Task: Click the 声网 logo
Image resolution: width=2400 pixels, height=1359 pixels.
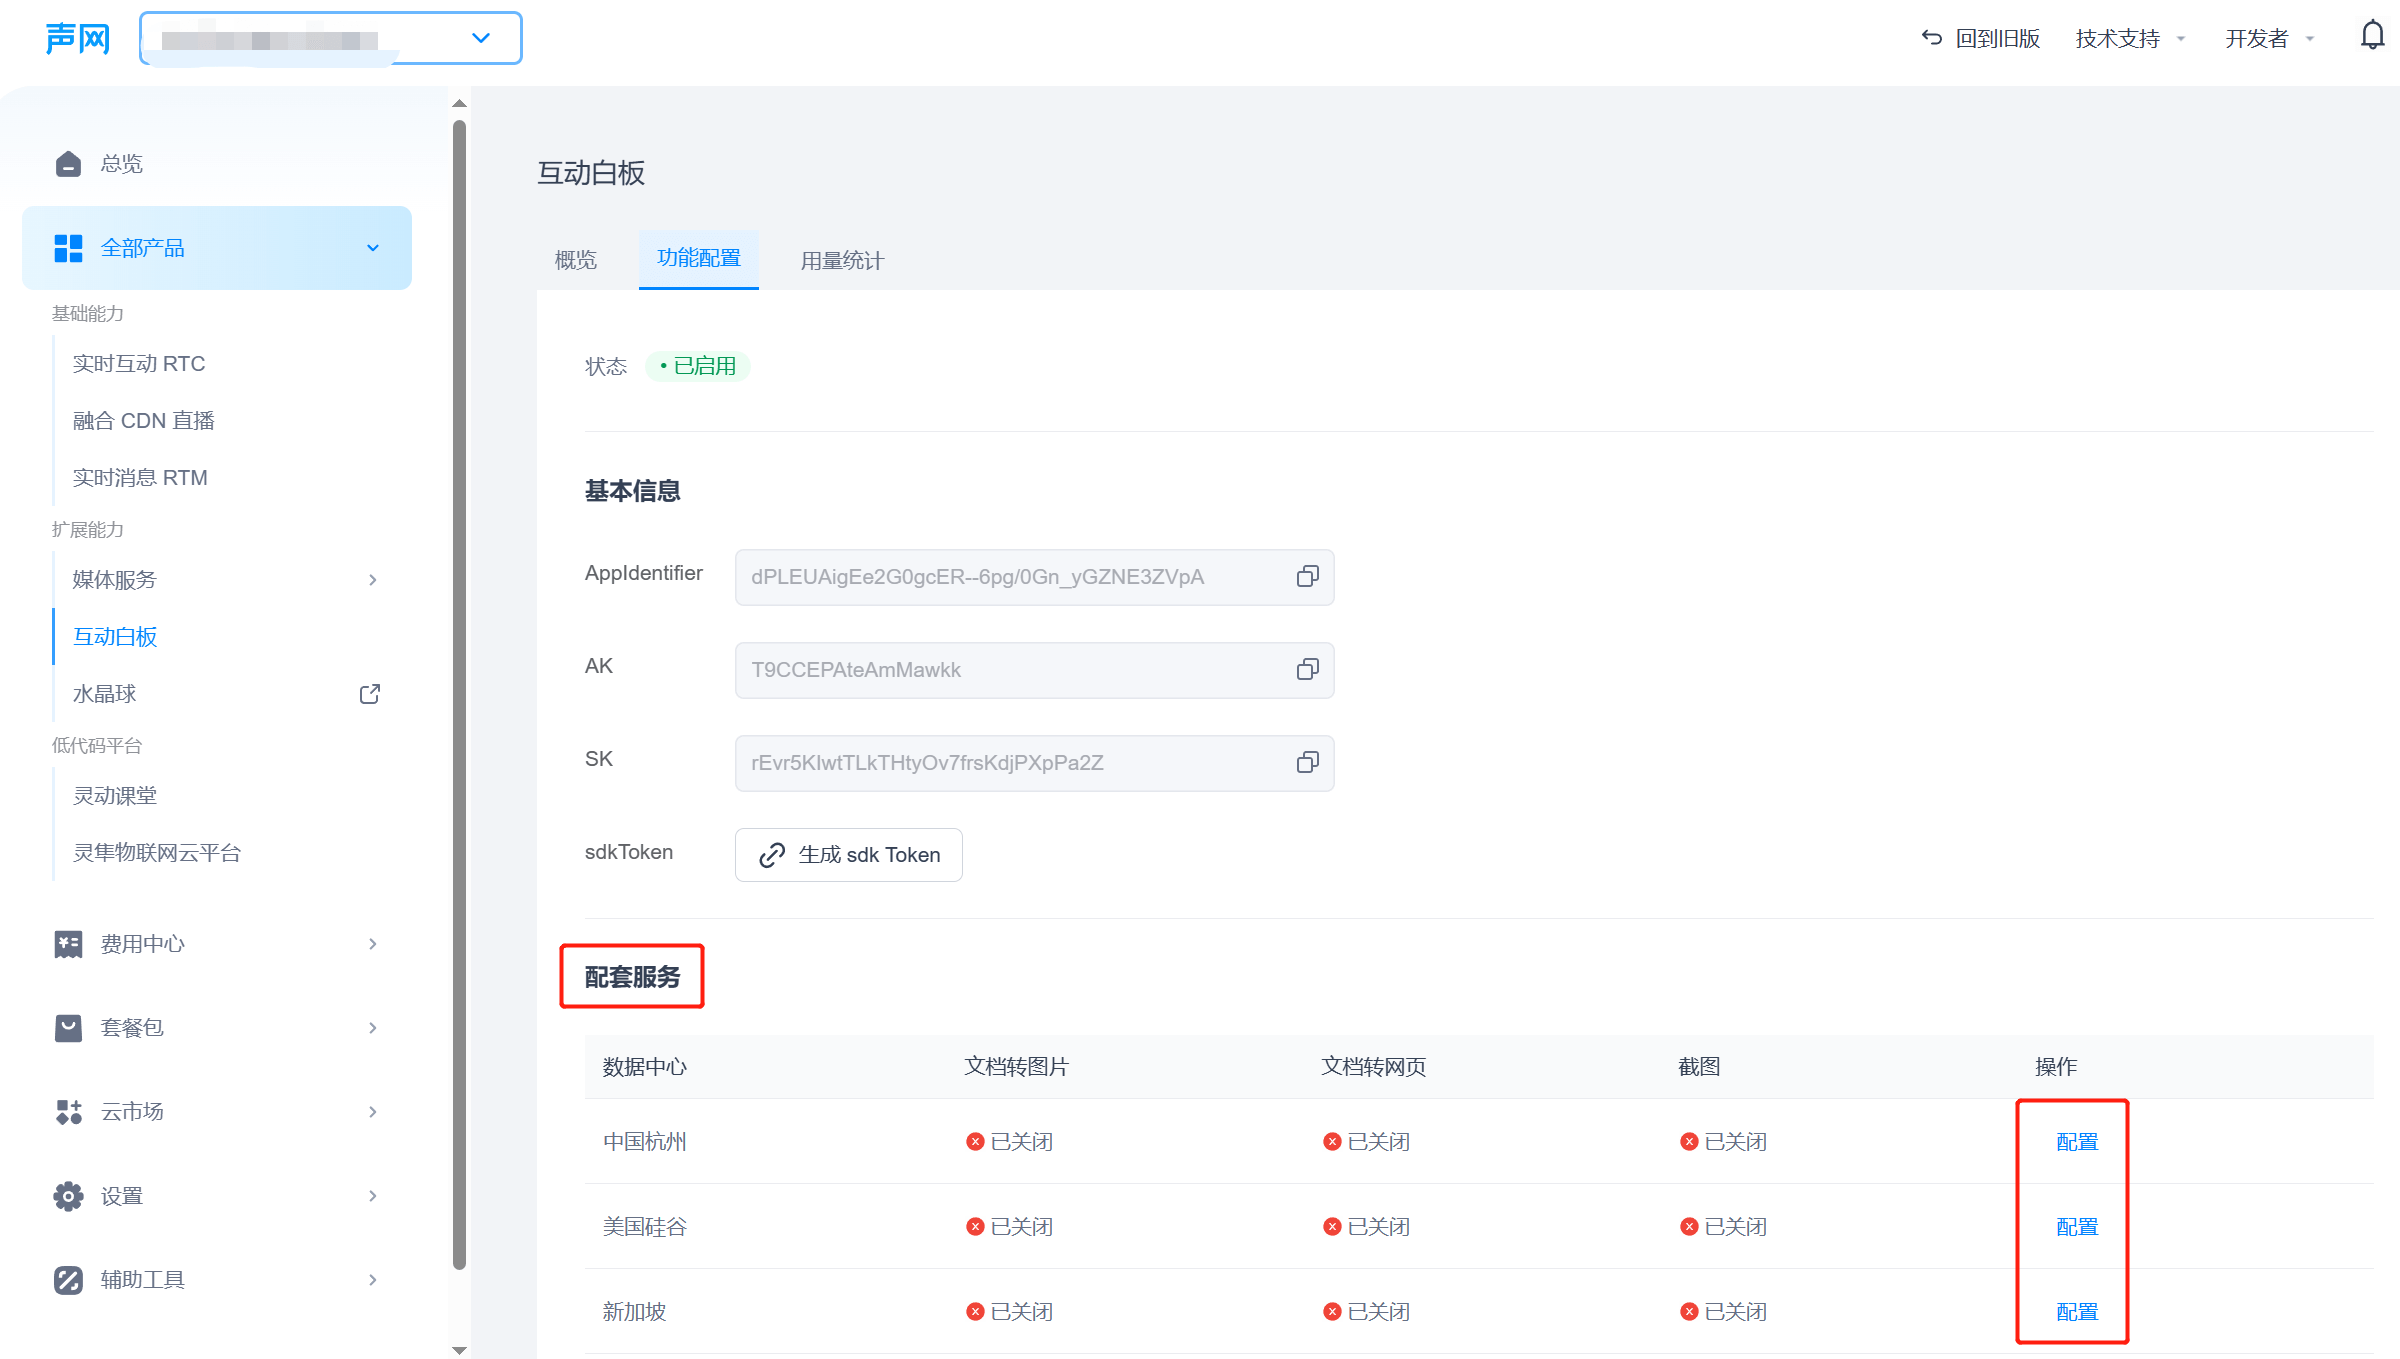Action: click(77, 39)
